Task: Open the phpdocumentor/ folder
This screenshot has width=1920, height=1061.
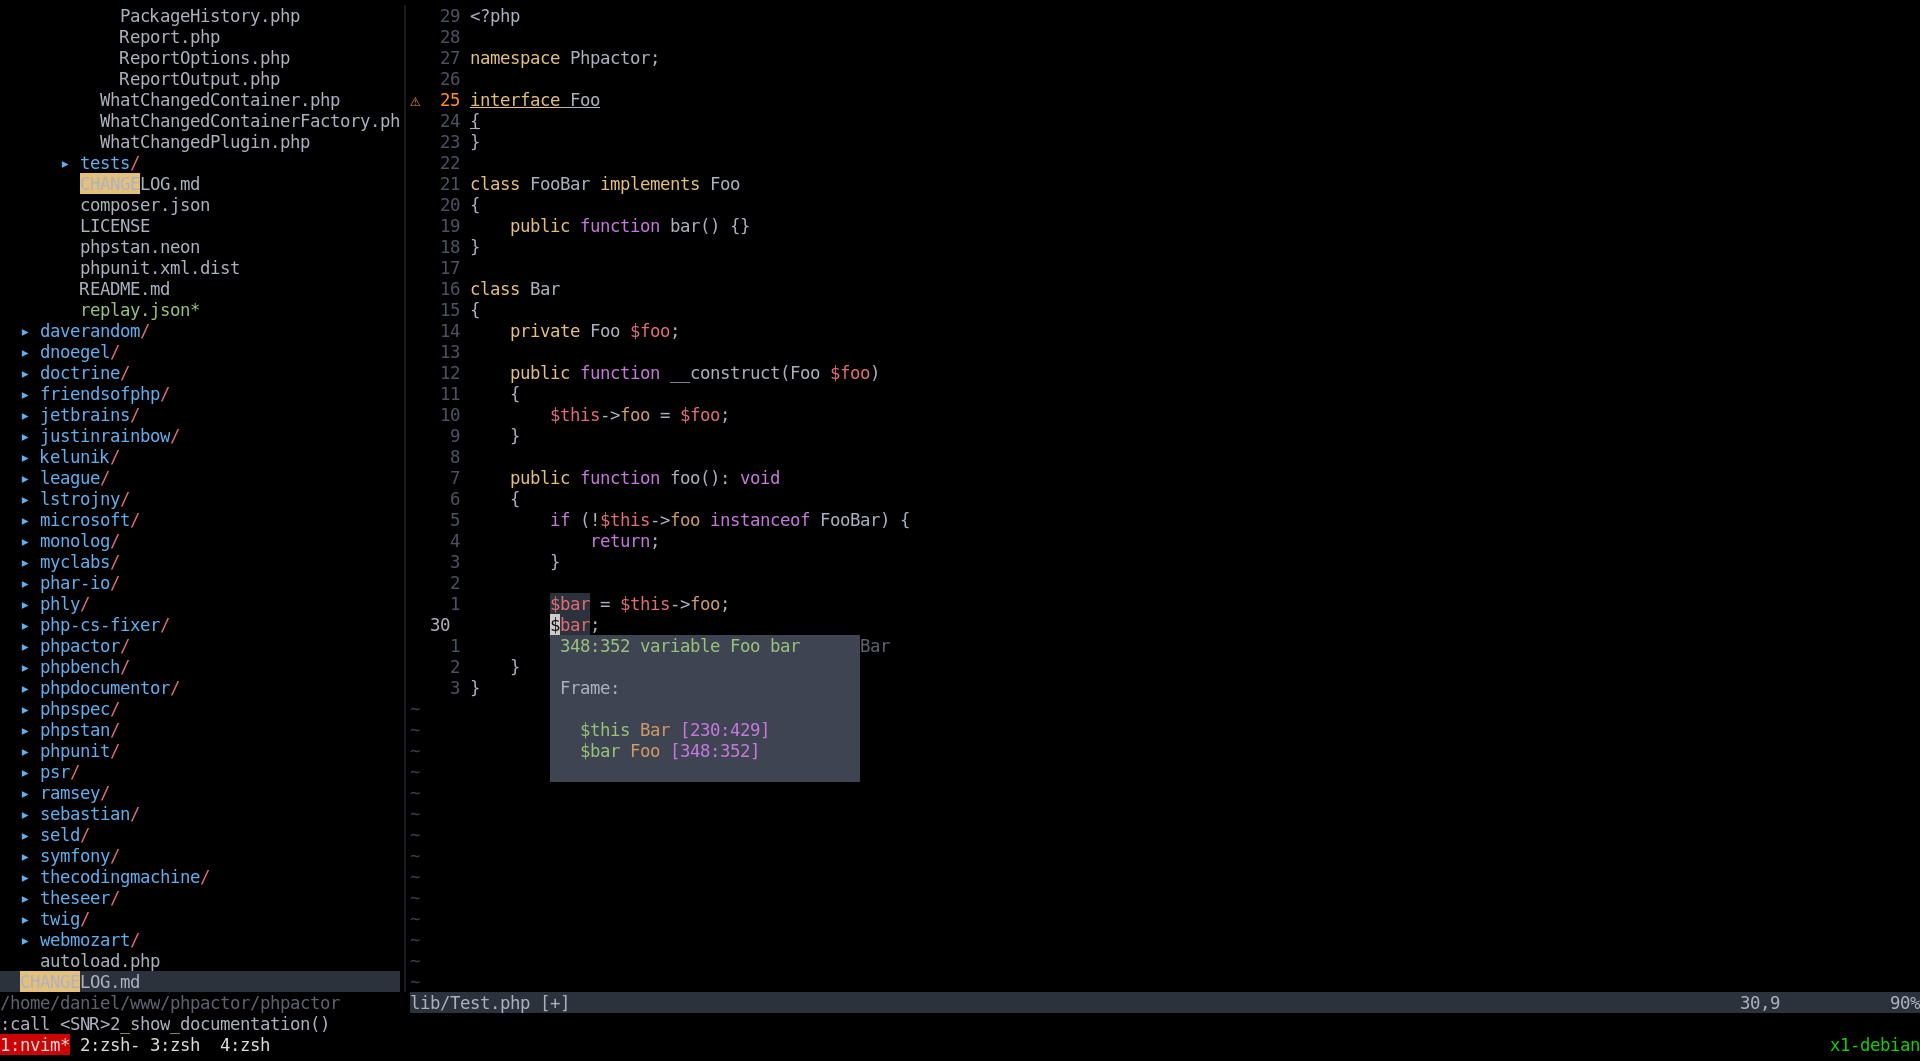Action: coord(110,688)
